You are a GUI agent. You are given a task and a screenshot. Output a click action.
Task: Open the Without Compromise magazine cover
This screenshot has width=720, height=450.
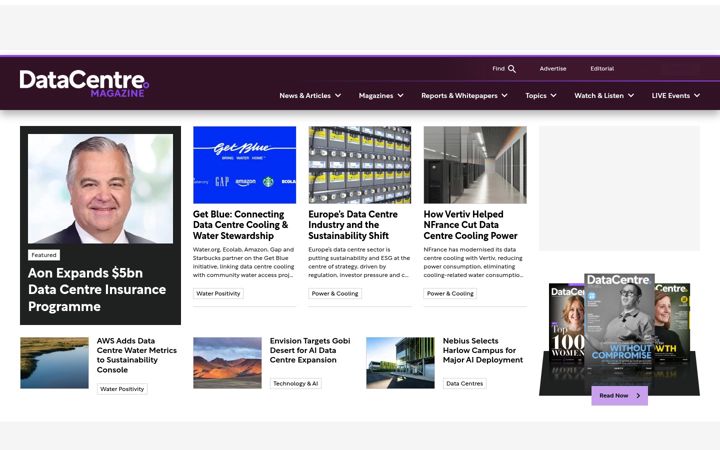[x=619, y=321]
